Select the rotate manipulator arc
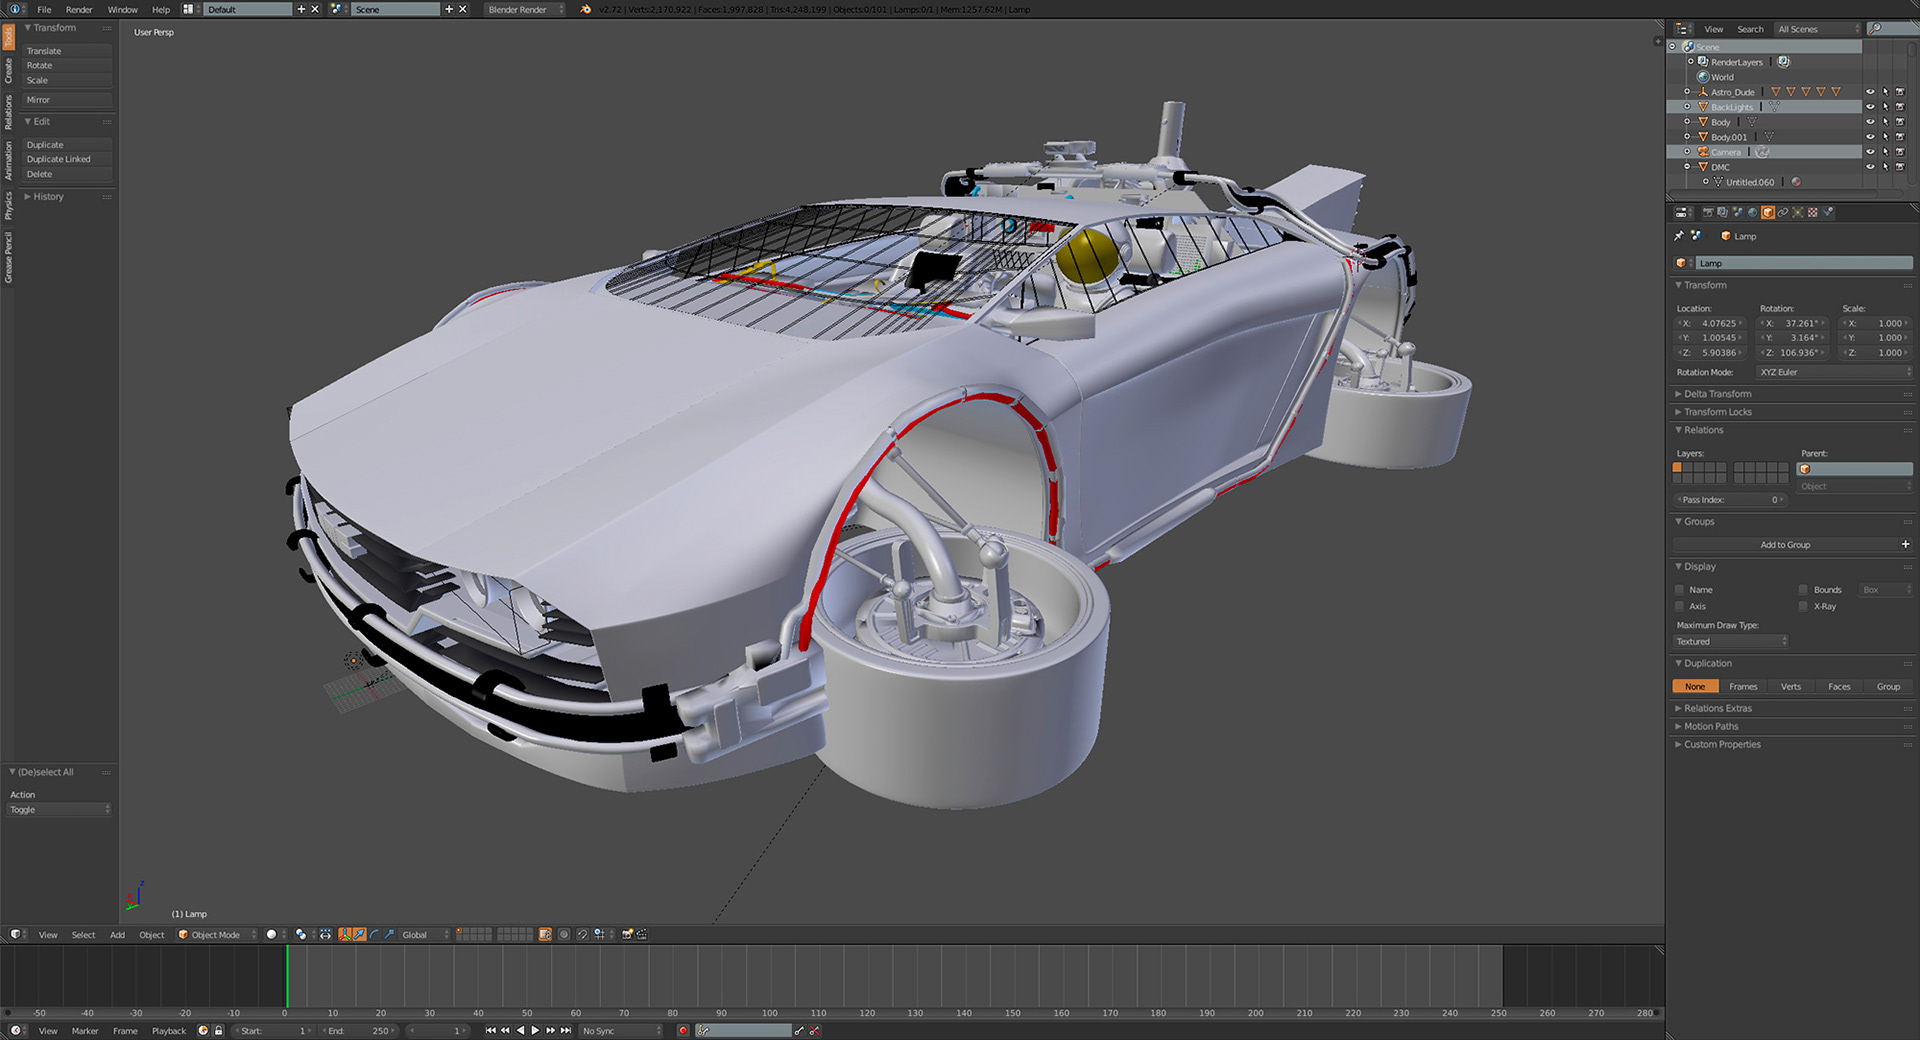The height and width of the screenshot is (1040, 1920). point(374,934)
